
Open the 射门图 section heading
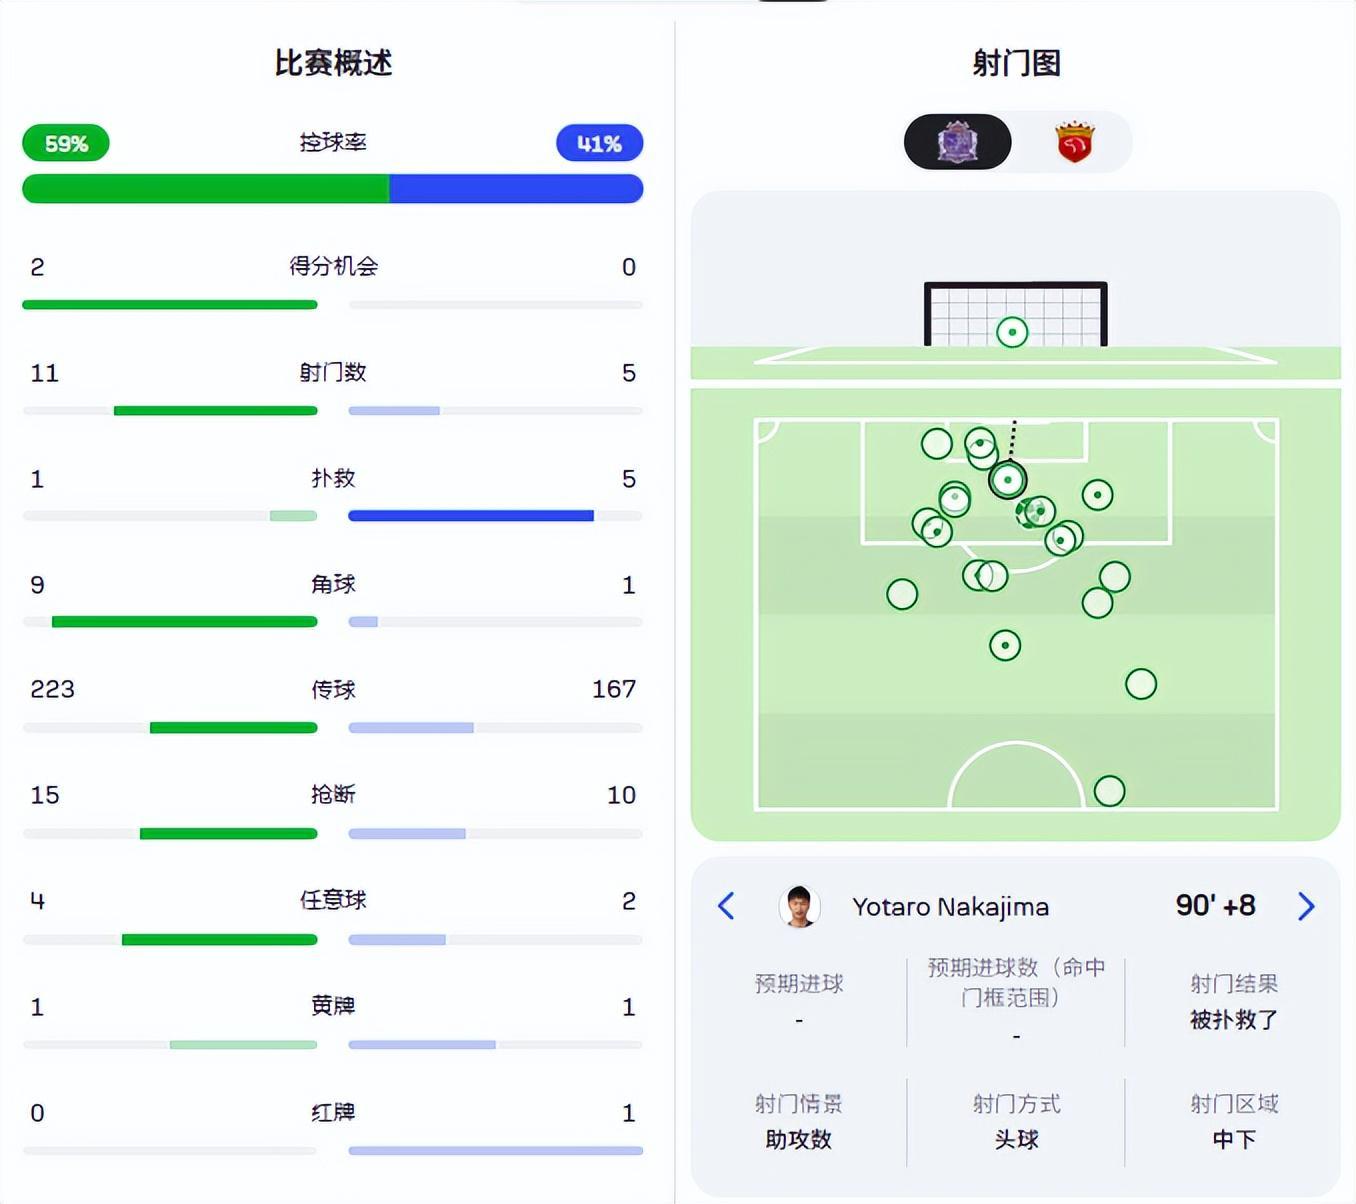pos(1016,63)
